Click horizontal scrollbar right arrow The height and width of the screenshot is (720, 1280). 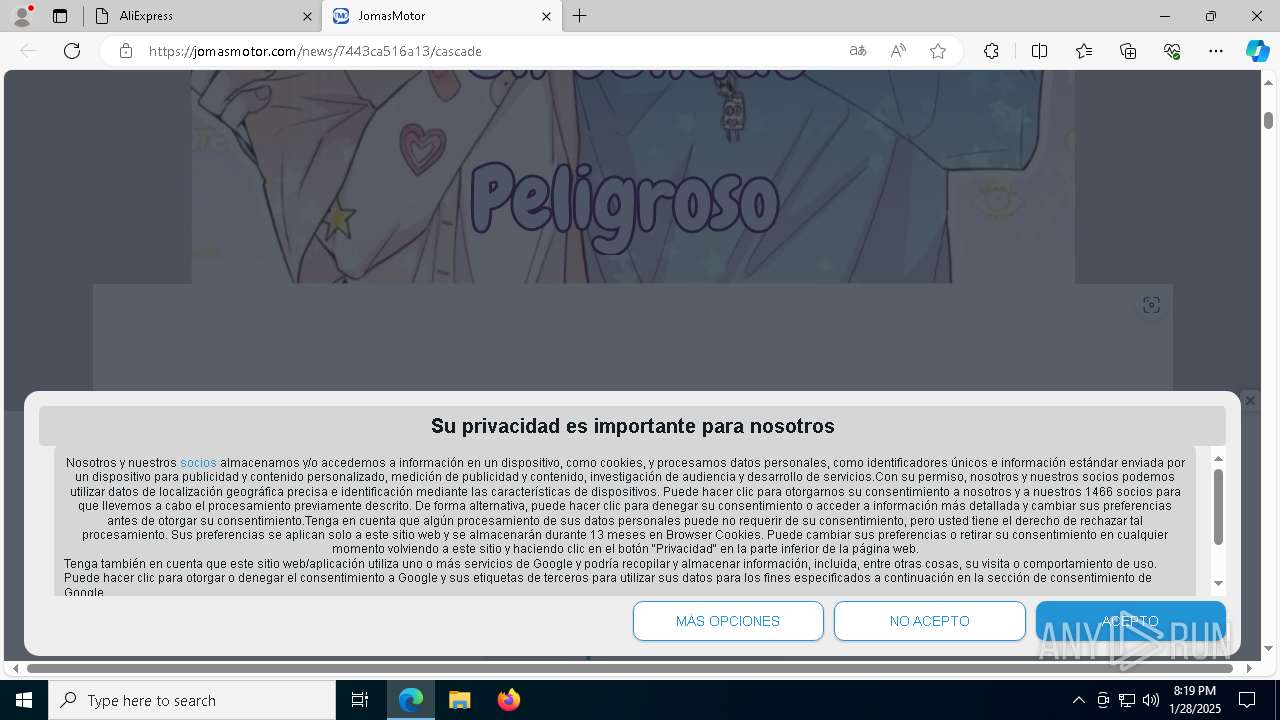coord(1249,668)
